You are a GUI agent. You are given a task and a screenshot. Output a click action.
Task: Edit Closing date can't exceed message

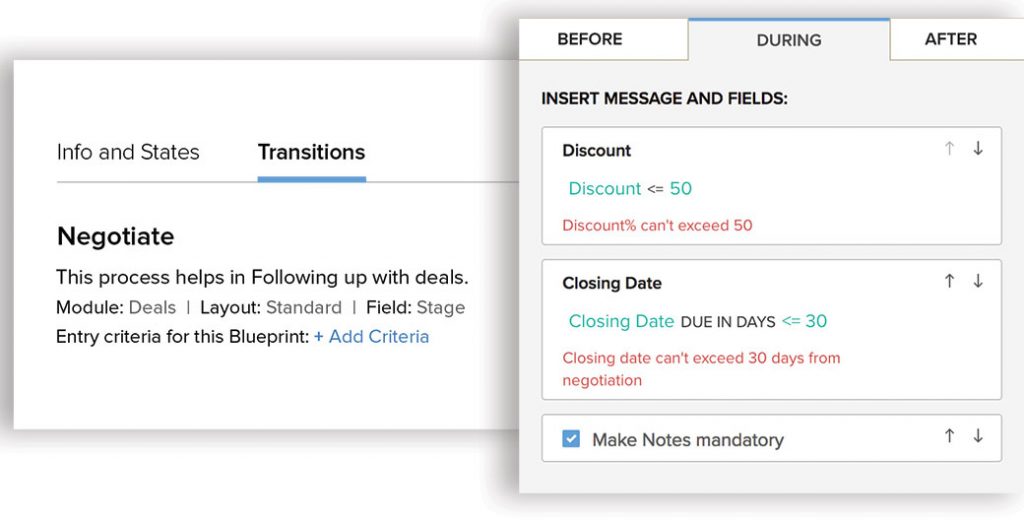[701, 369]
